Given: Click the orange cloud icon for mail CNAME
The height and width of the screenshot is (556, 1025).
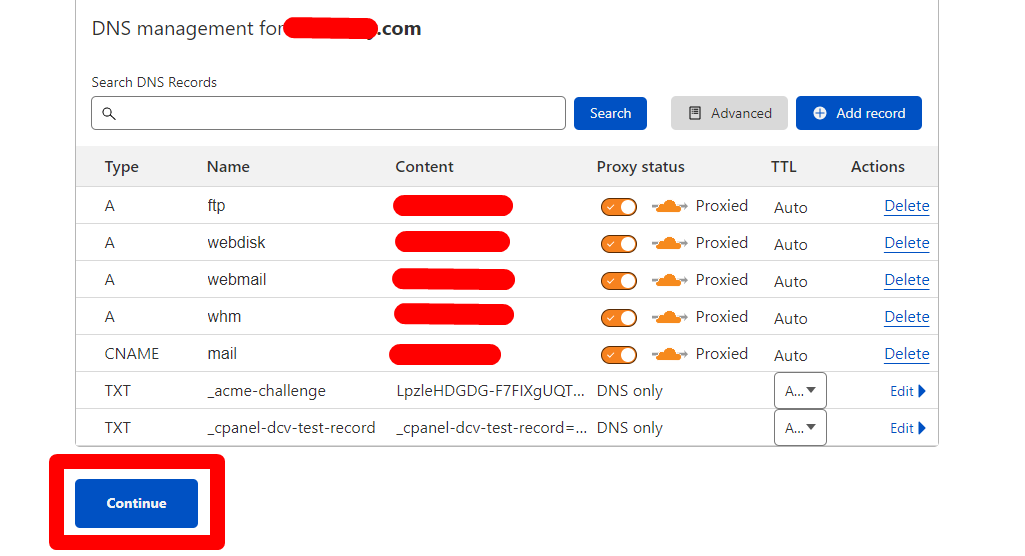Looking at the screenshot, I should point(669,355).
